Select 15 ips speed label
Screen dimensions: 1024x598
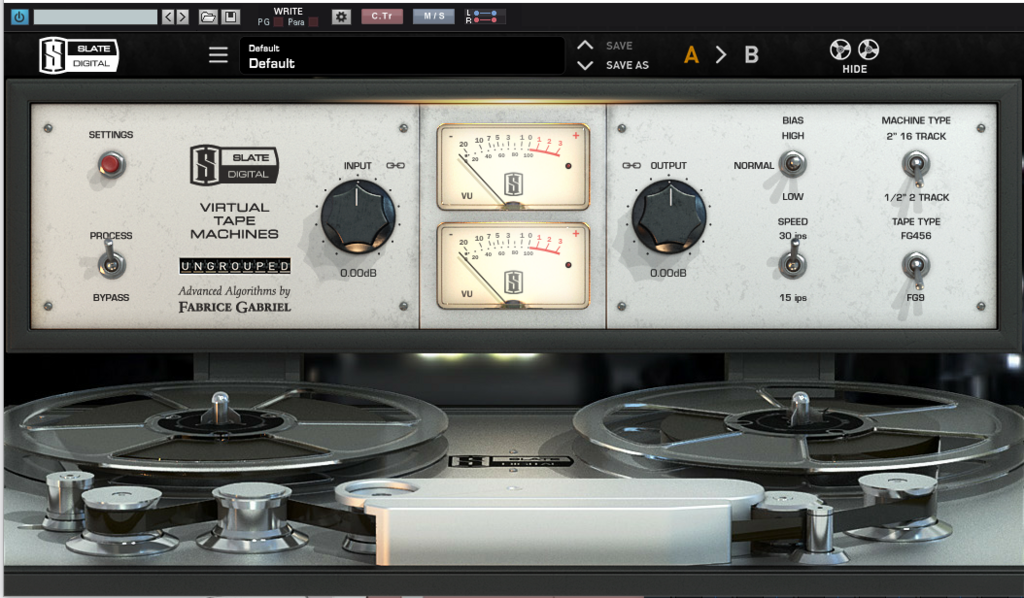tap(793, 298)
